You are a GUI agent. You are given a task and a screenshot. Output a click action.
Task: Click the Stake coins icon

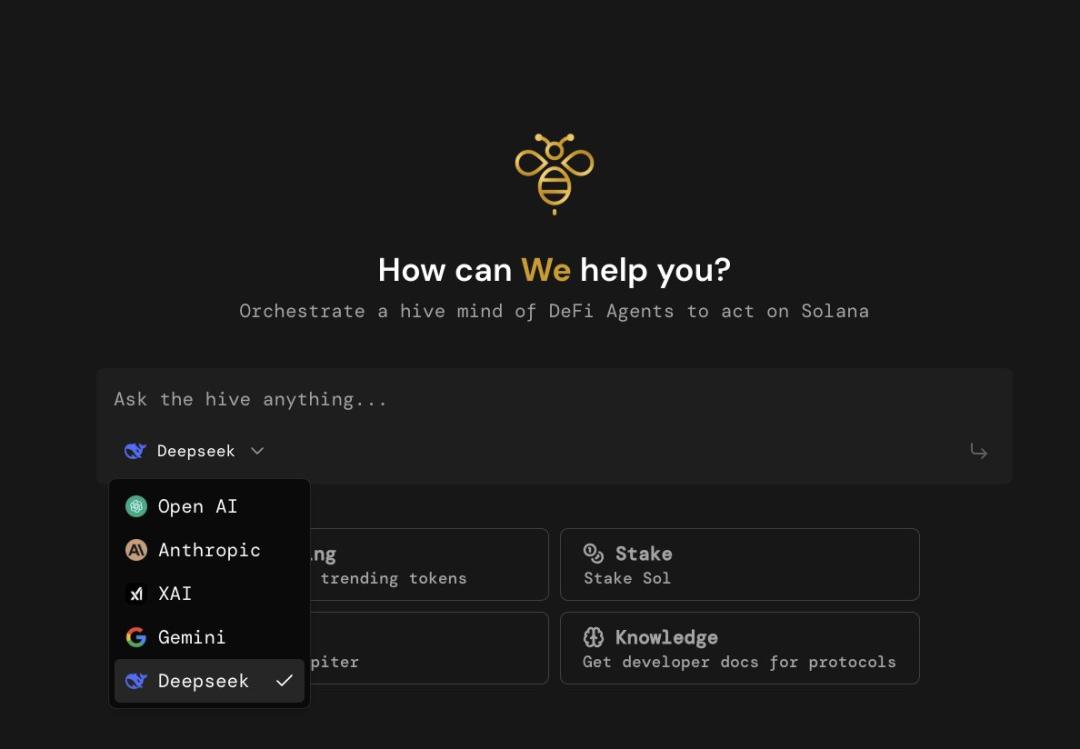click(593, 551)
